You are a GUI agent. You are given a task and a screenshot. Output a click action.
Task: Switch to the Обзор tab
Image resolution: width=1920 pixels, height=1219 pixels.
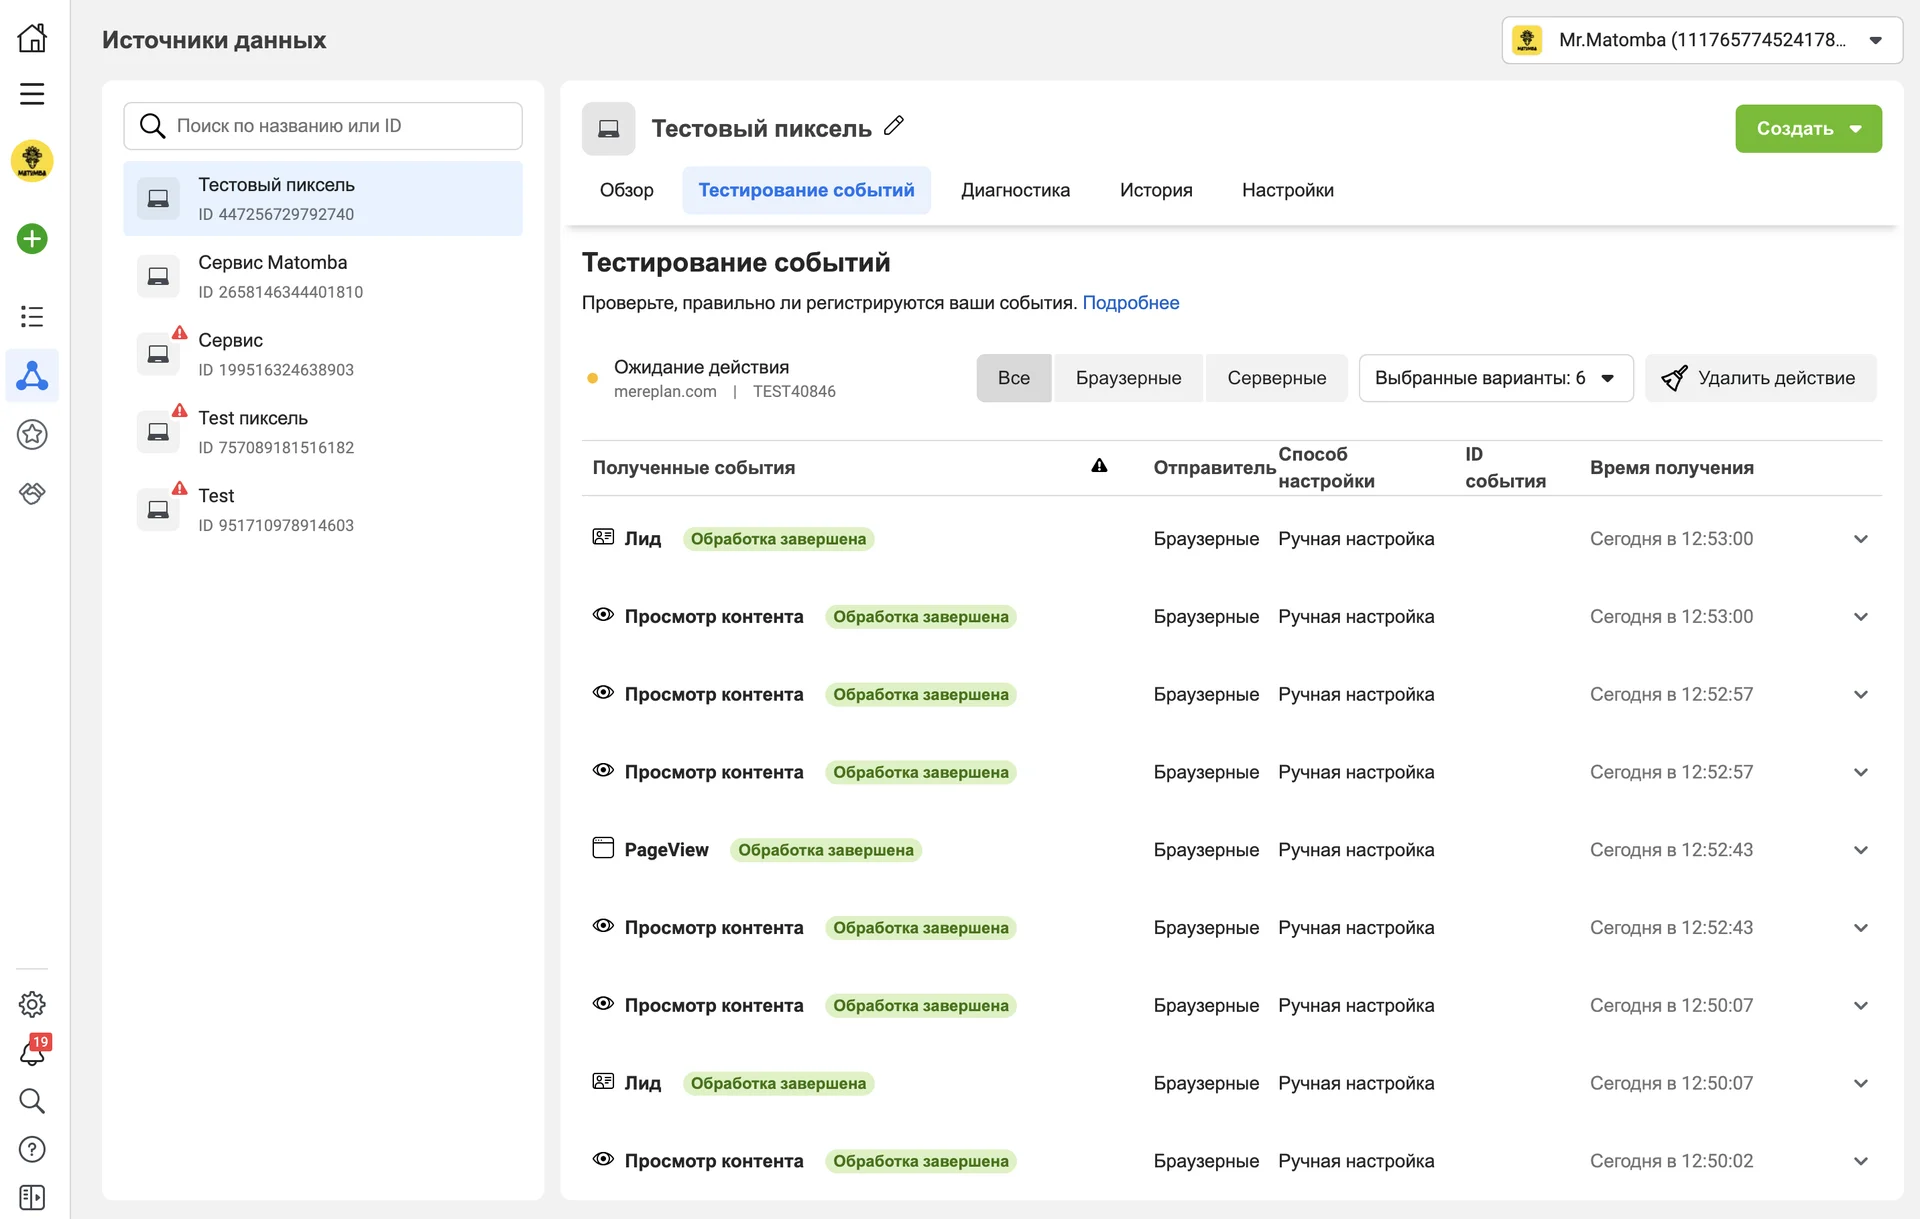pyautogui.click(x=627, y=190)
